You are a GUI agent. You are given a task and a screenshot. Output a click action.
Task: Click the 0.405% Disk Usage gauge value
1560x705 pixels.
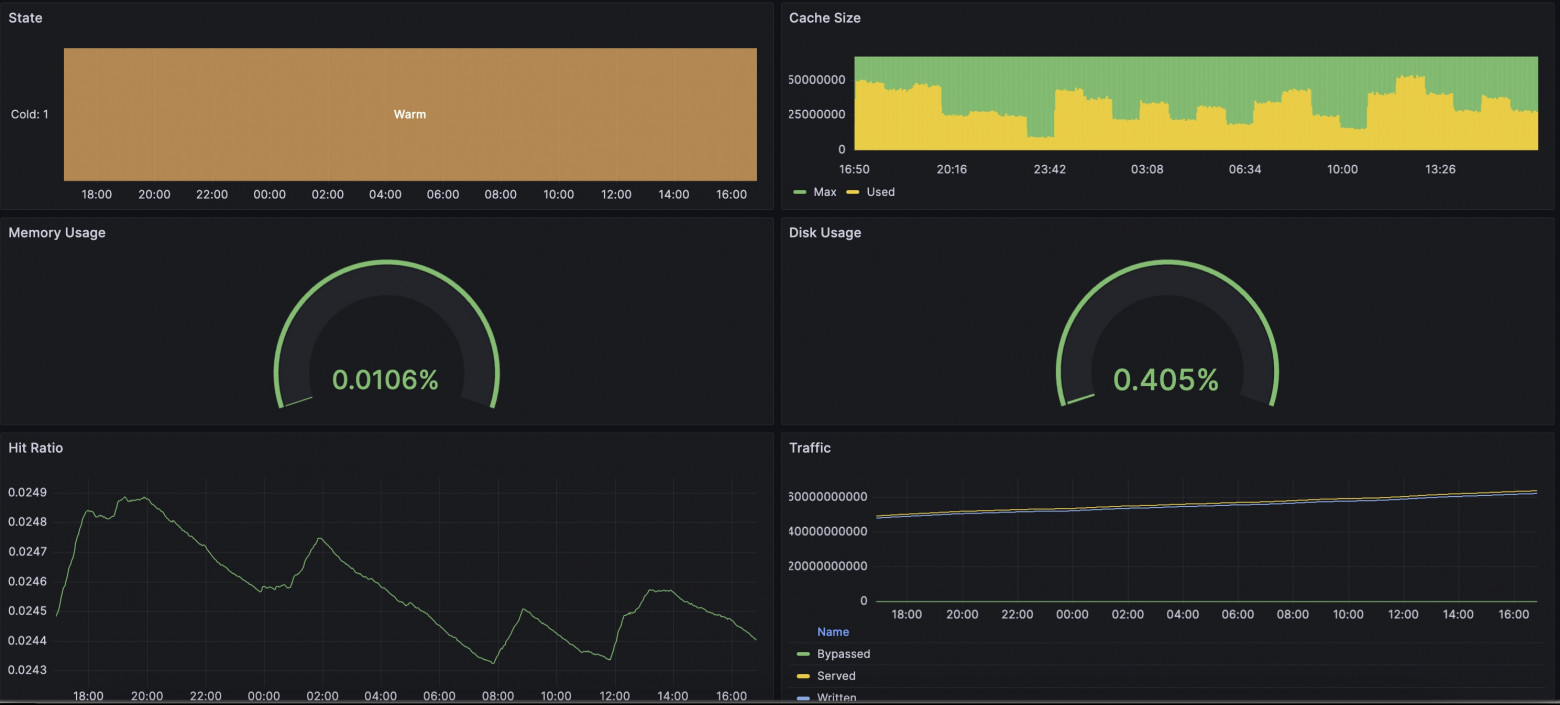(x=1166, y=380)
